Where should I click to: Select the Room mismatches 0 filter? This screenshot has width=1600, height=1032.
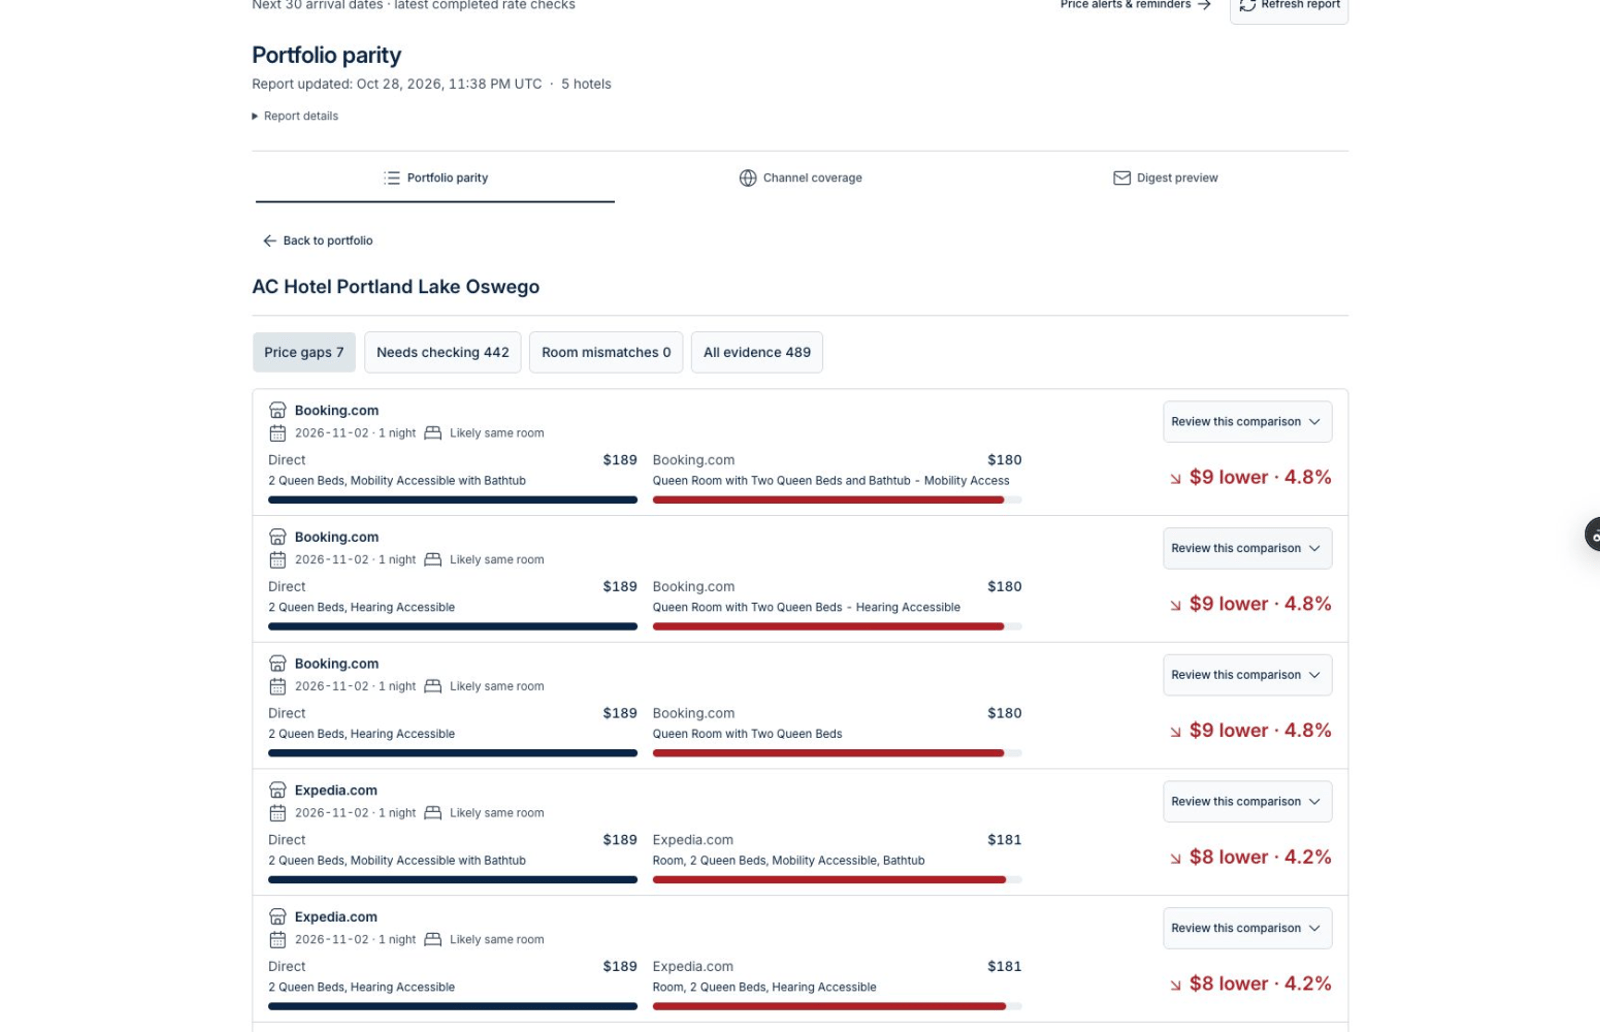pyautogui.click(x=606, y=352)
